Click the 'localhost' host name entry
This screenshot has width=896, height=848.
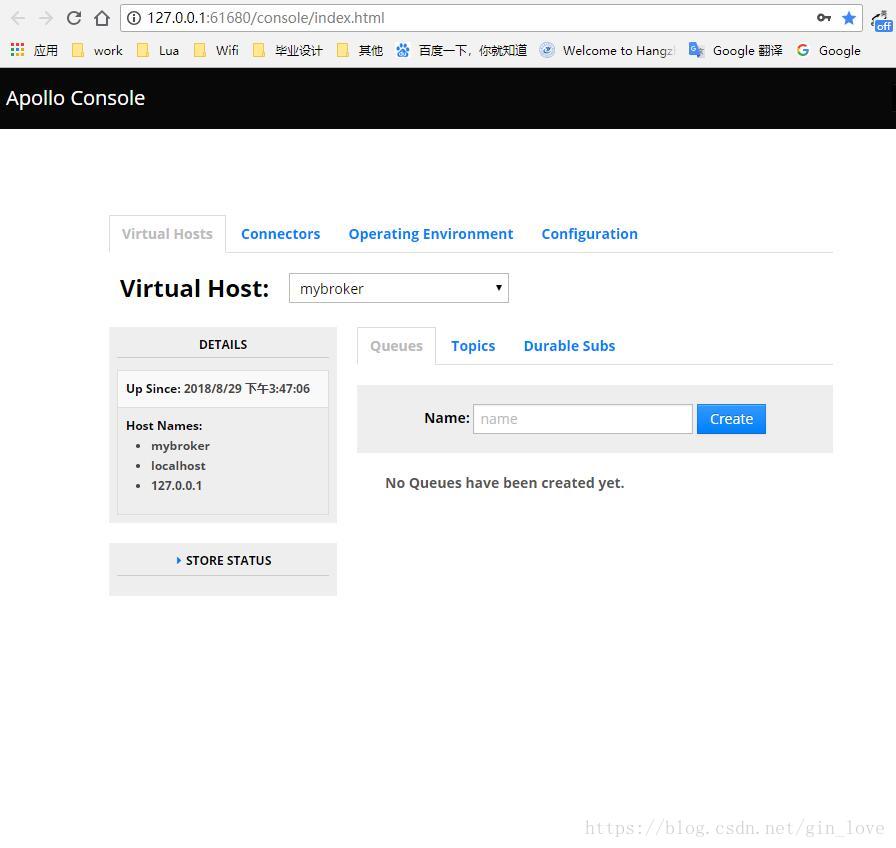point(178,466)
